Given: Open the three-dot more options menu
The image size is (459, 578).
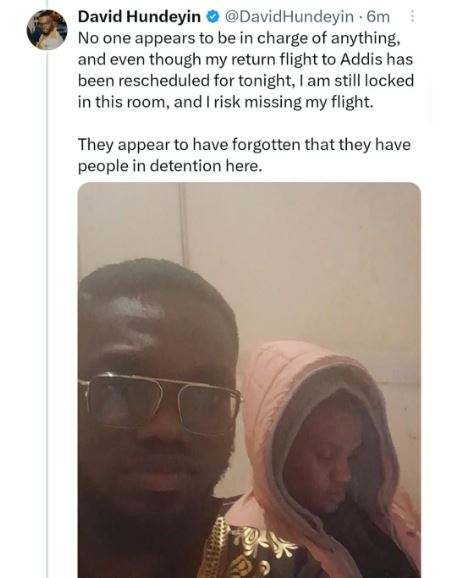Looking at the screenshot, I should click(412, 16).
